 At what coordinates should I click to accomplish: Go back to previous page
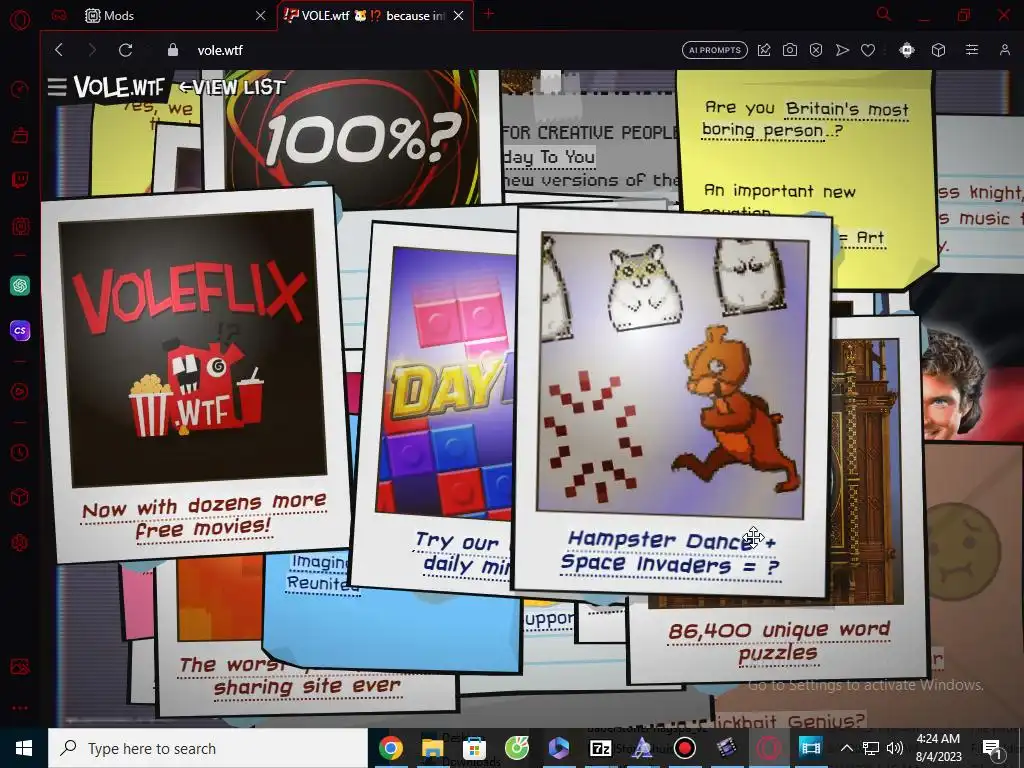59,50
